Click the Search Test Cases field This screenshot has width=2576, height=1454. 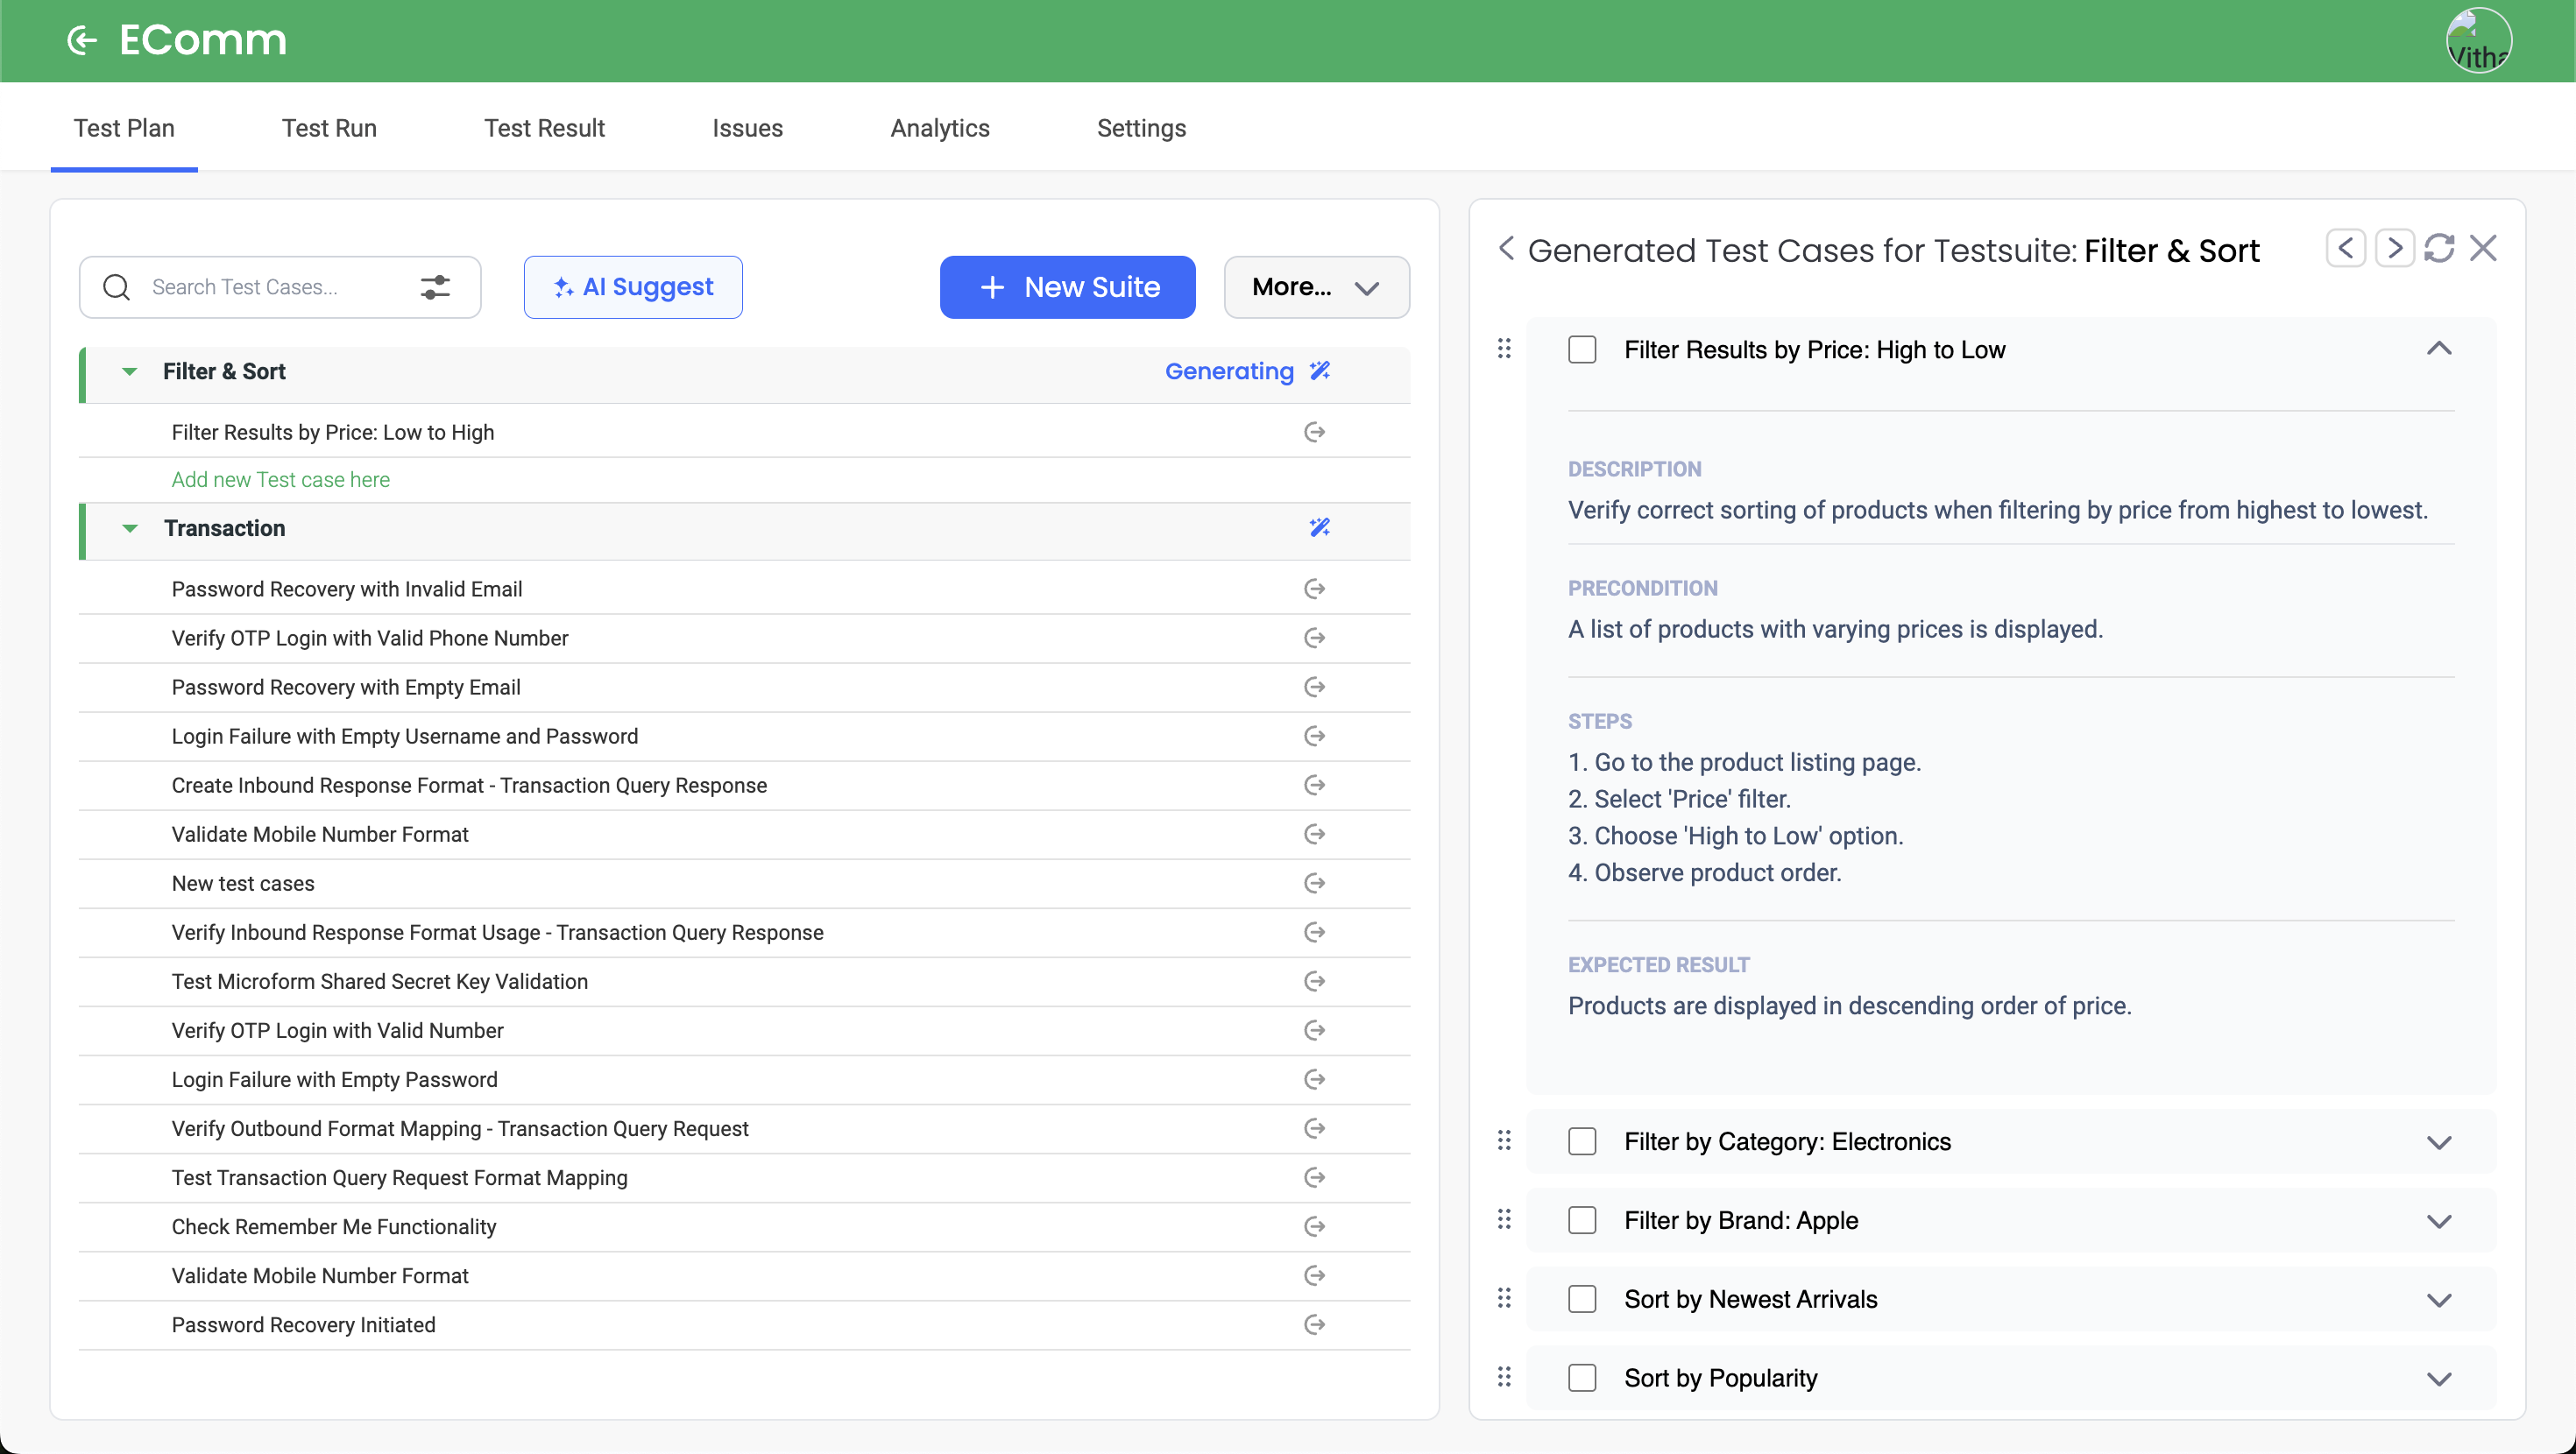point(270,287)
